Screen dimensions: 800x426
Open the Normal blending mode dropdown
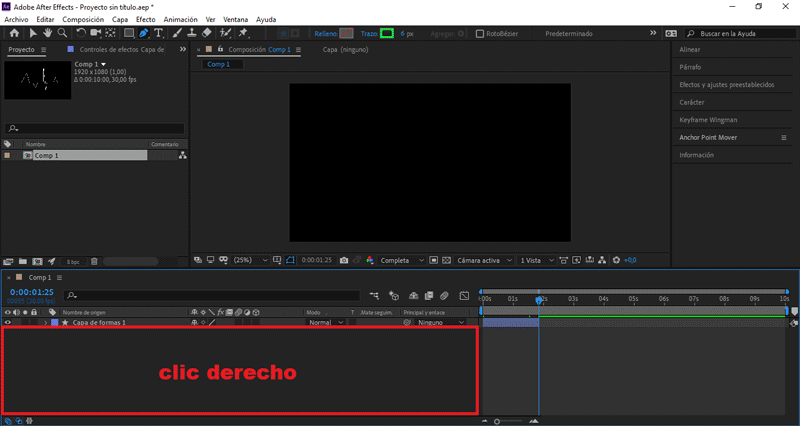[x=326, y=322]
